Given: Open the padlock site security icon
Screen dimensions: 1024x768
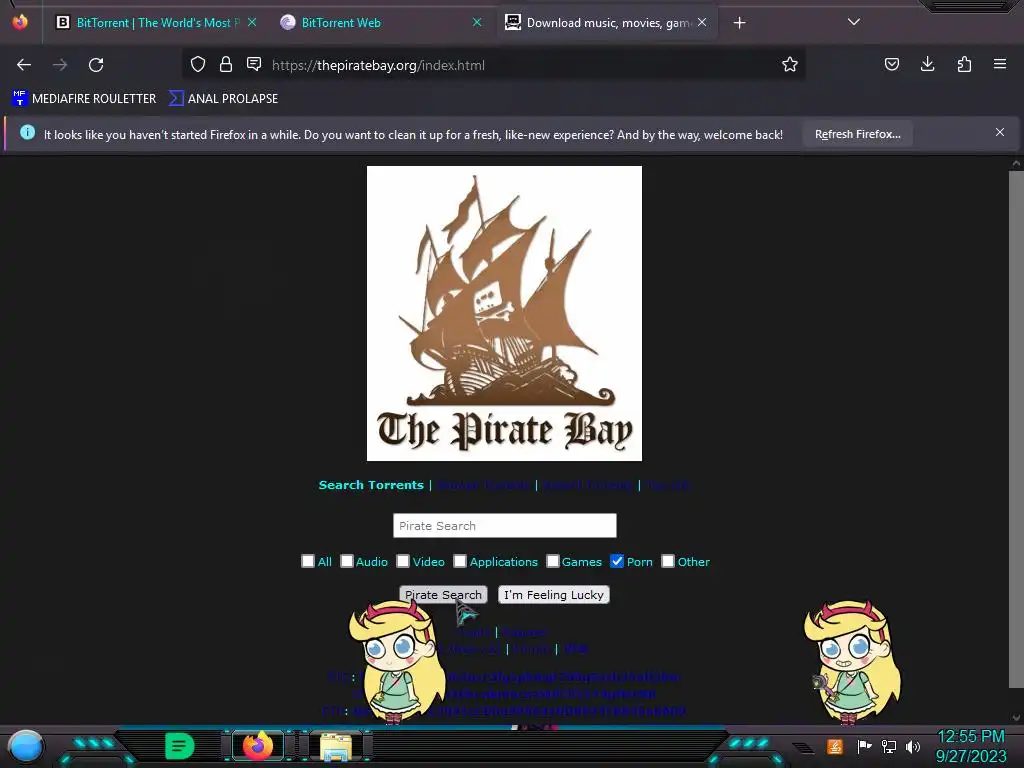Looking at the screenshot, I should click(x=226, y=64).
